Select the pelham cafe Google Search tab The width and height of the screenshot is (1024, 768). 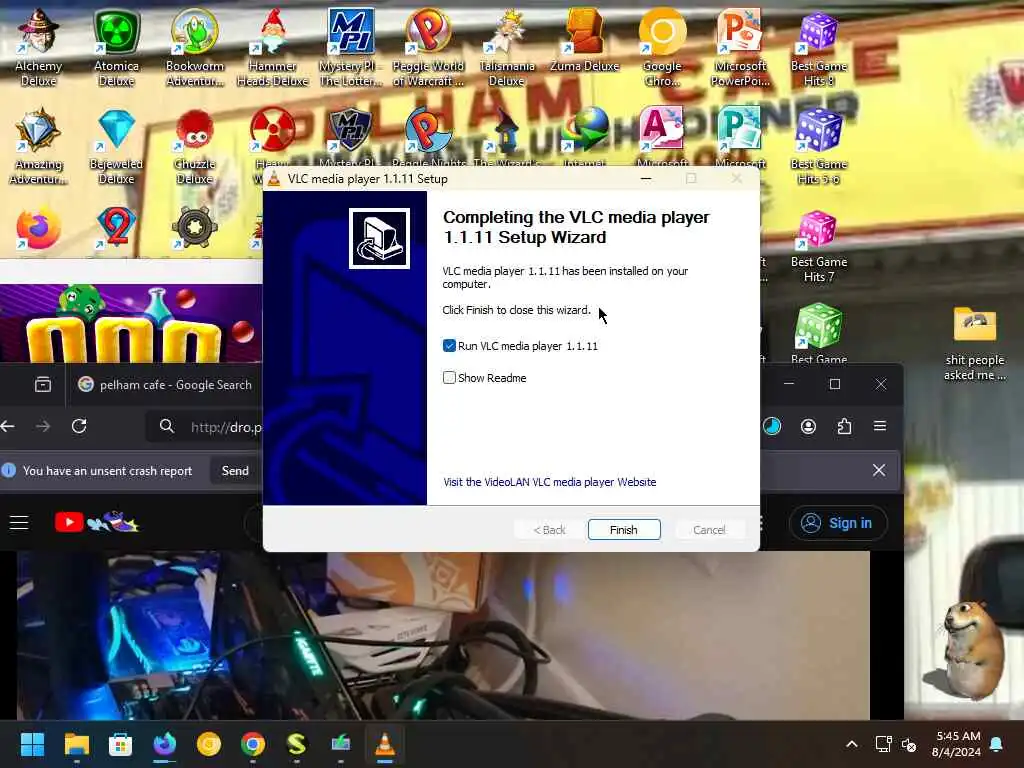(x=165, y=385)
